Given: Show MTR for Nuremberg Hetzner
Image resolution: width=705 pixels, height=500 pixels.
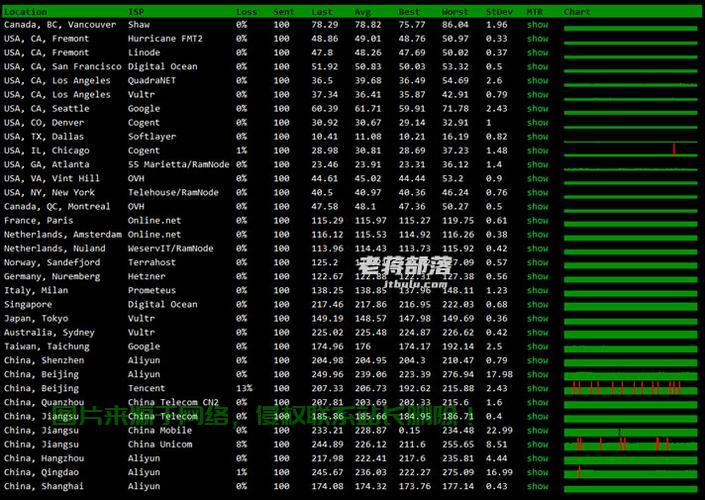Looking at the screenshot, I should (537, 276).
